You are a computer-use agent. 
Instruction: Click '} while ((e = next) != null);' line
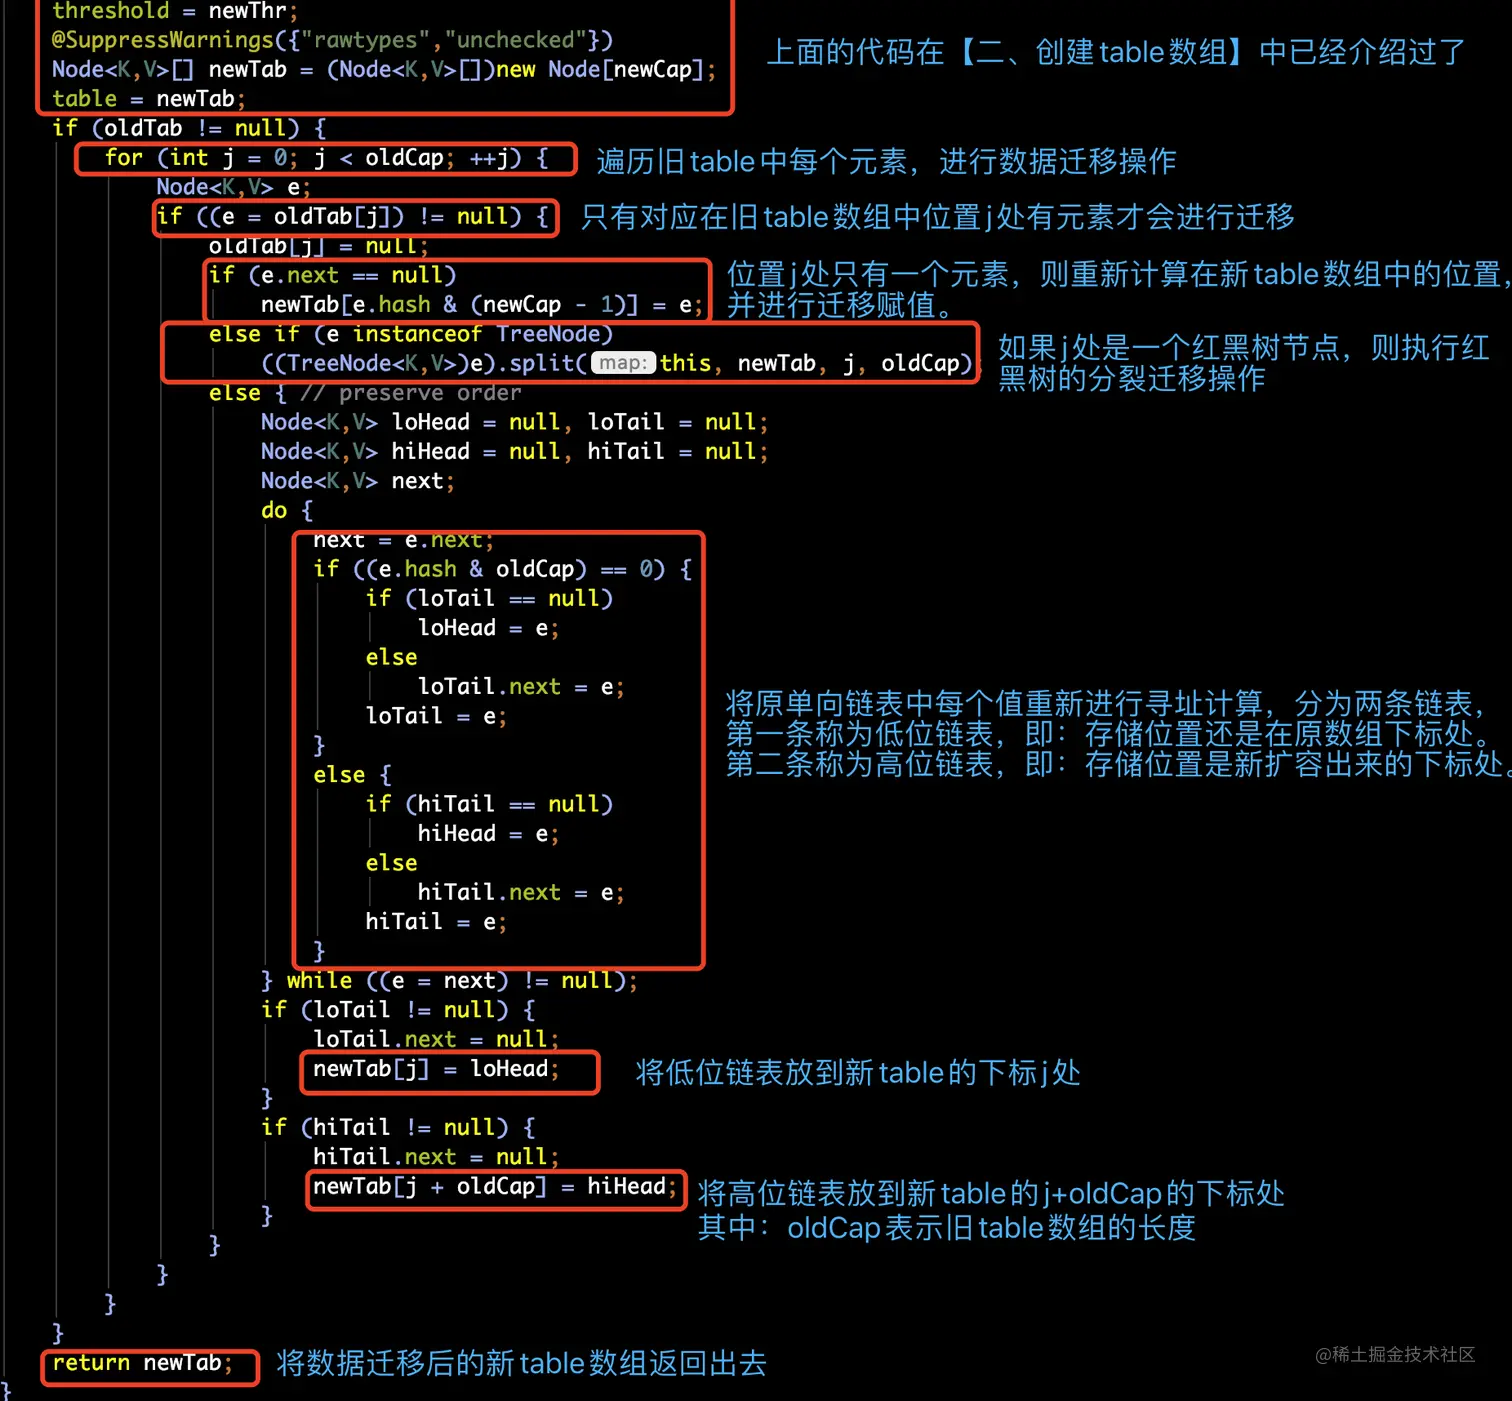pyautogui.click(x=449, y=981)
